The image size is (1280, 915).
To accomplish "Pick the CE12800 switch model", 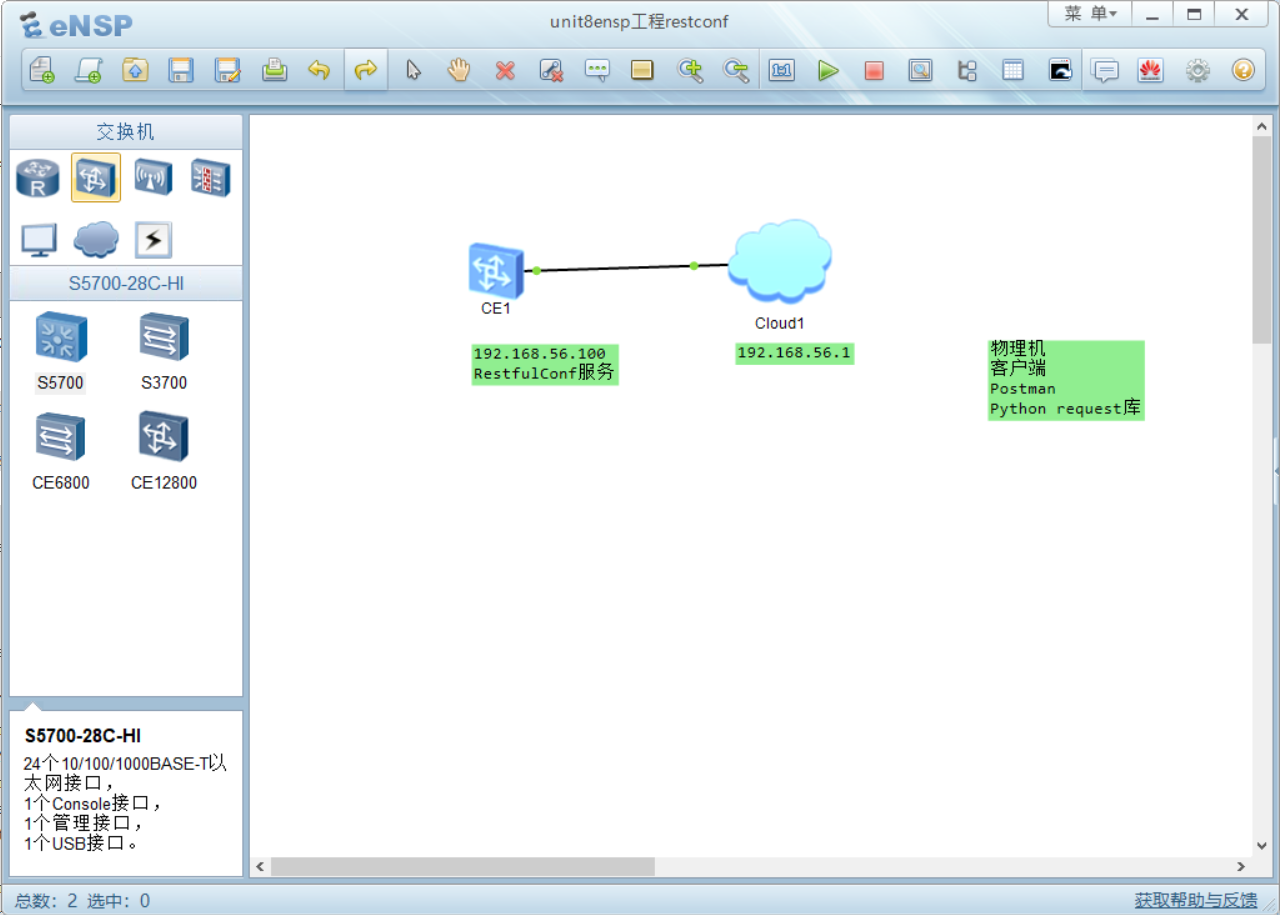I will pyautogui.click(x=164, y=438).
